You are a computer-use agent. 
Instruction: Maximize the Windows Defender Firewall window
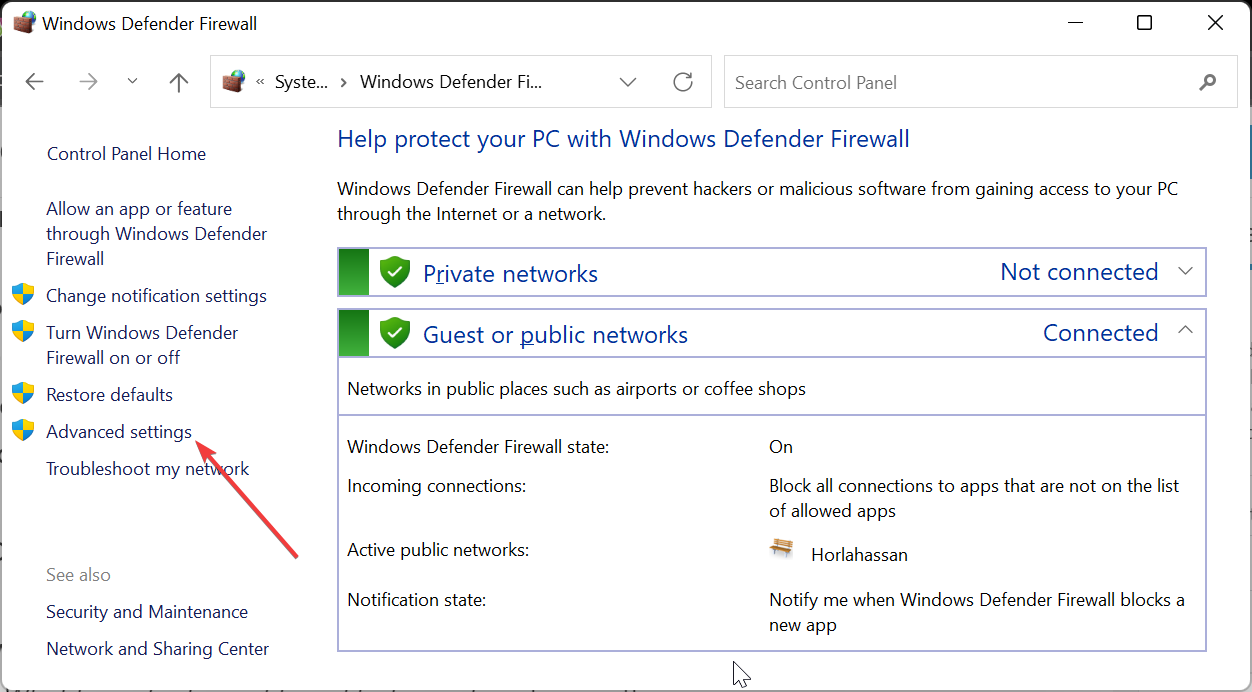1145,23
